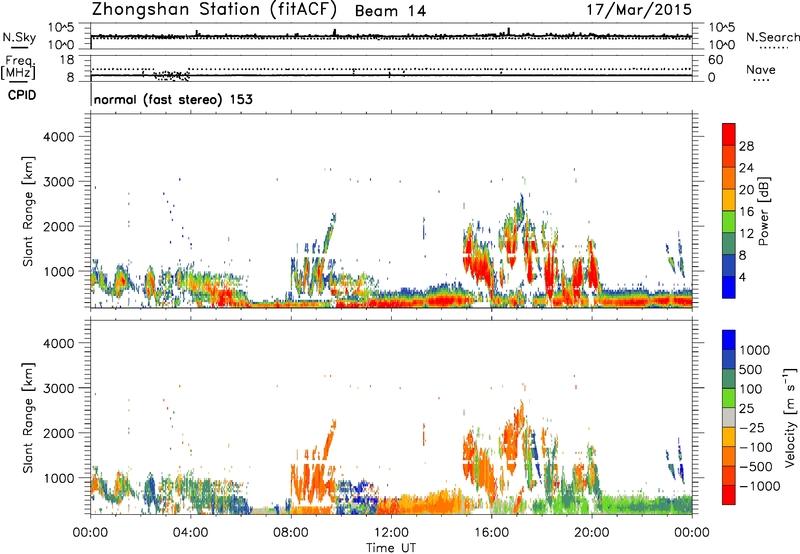Click the red bottom of the velocity colorbar
Viewport: 800px width, 554px height.
coord(729,495)
